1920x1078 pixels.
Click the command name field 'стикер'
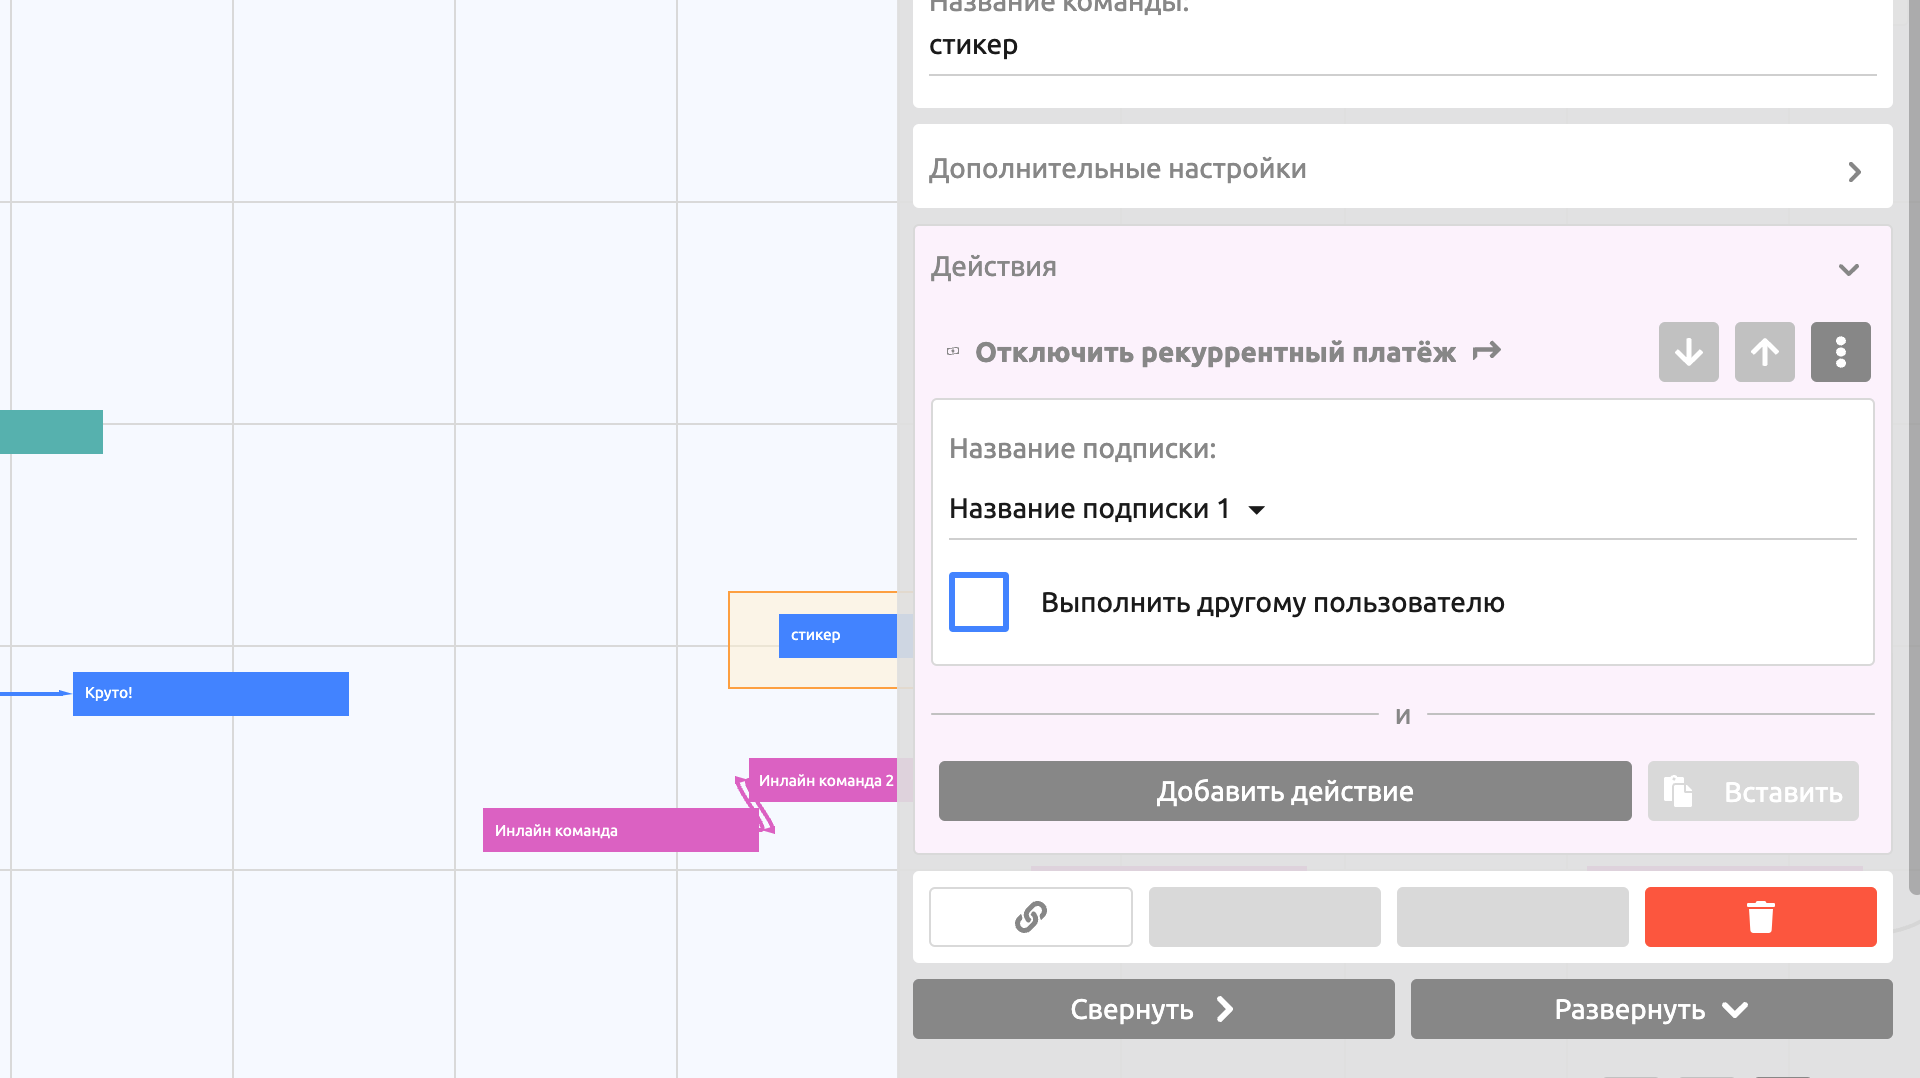pos(1402,45)
